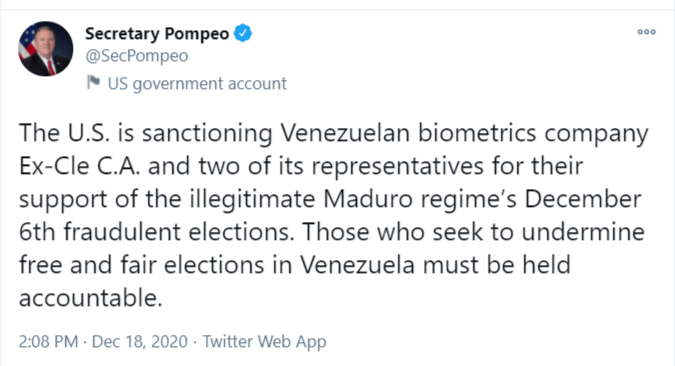This screenshot has width=675, height=366.
Task: Open the tweet's three-dot More options menu
Action: (646, 32)
